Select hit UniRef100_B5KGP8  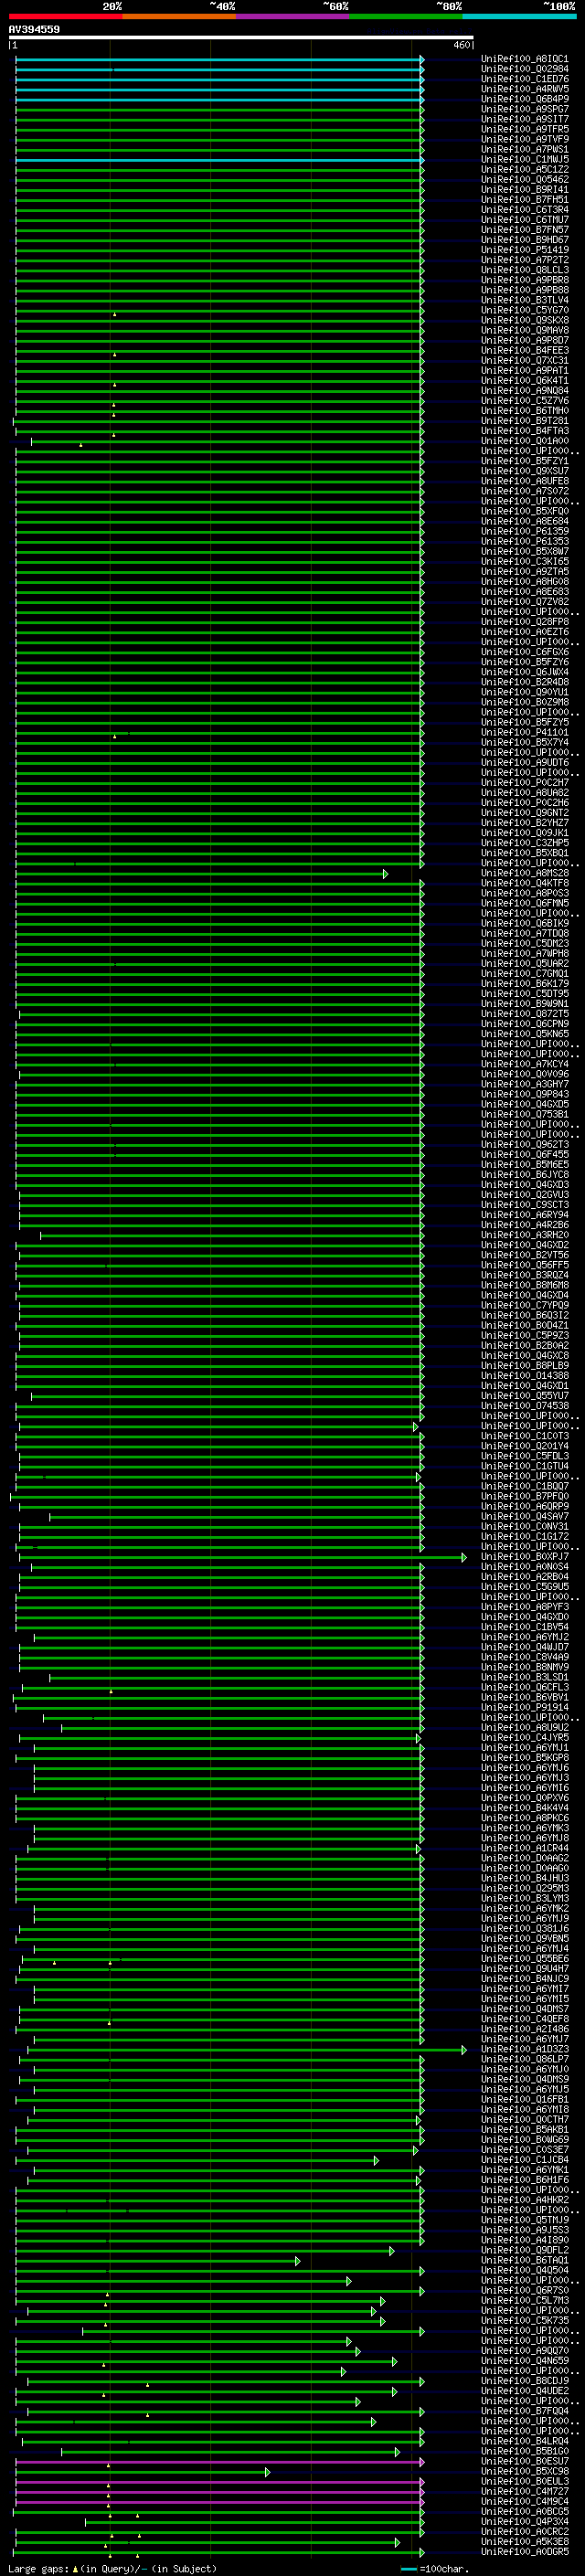point(525,1758)
